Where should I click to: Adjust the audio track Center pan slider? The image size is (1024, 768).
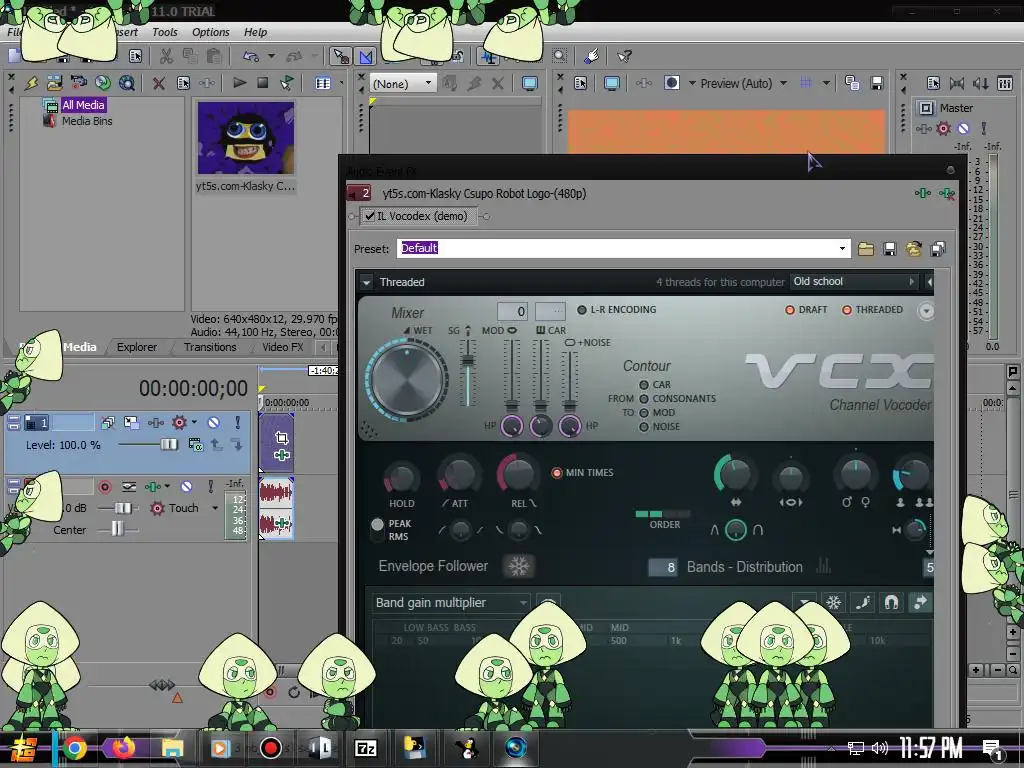pos(117,529)
